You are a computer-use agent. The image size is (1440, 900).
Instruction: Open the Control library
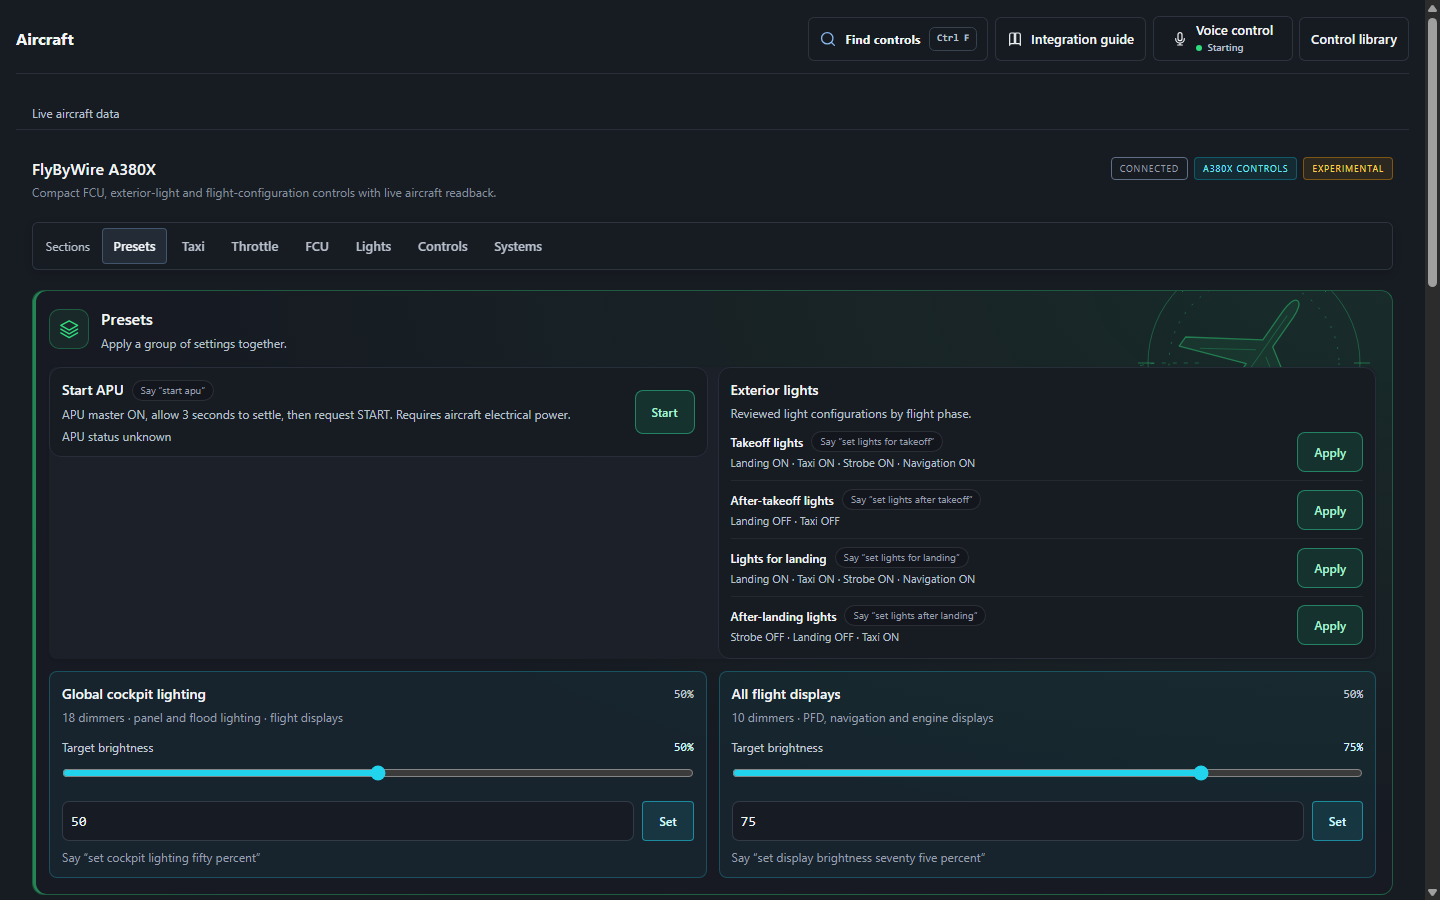(1354, 39)
